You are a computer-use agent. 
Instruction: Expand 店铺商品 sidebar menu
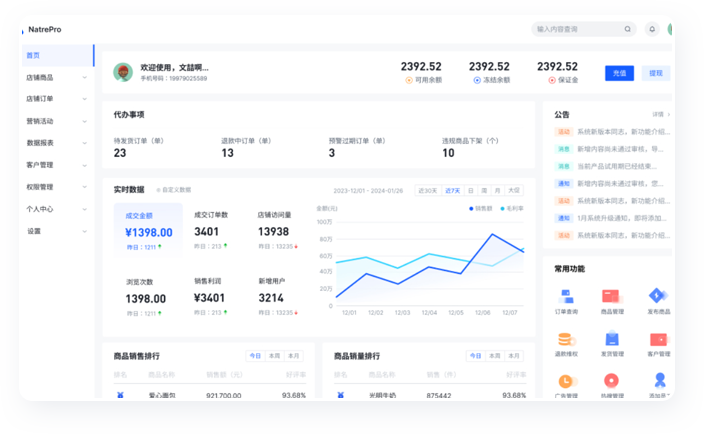click(x=56, y=77)
